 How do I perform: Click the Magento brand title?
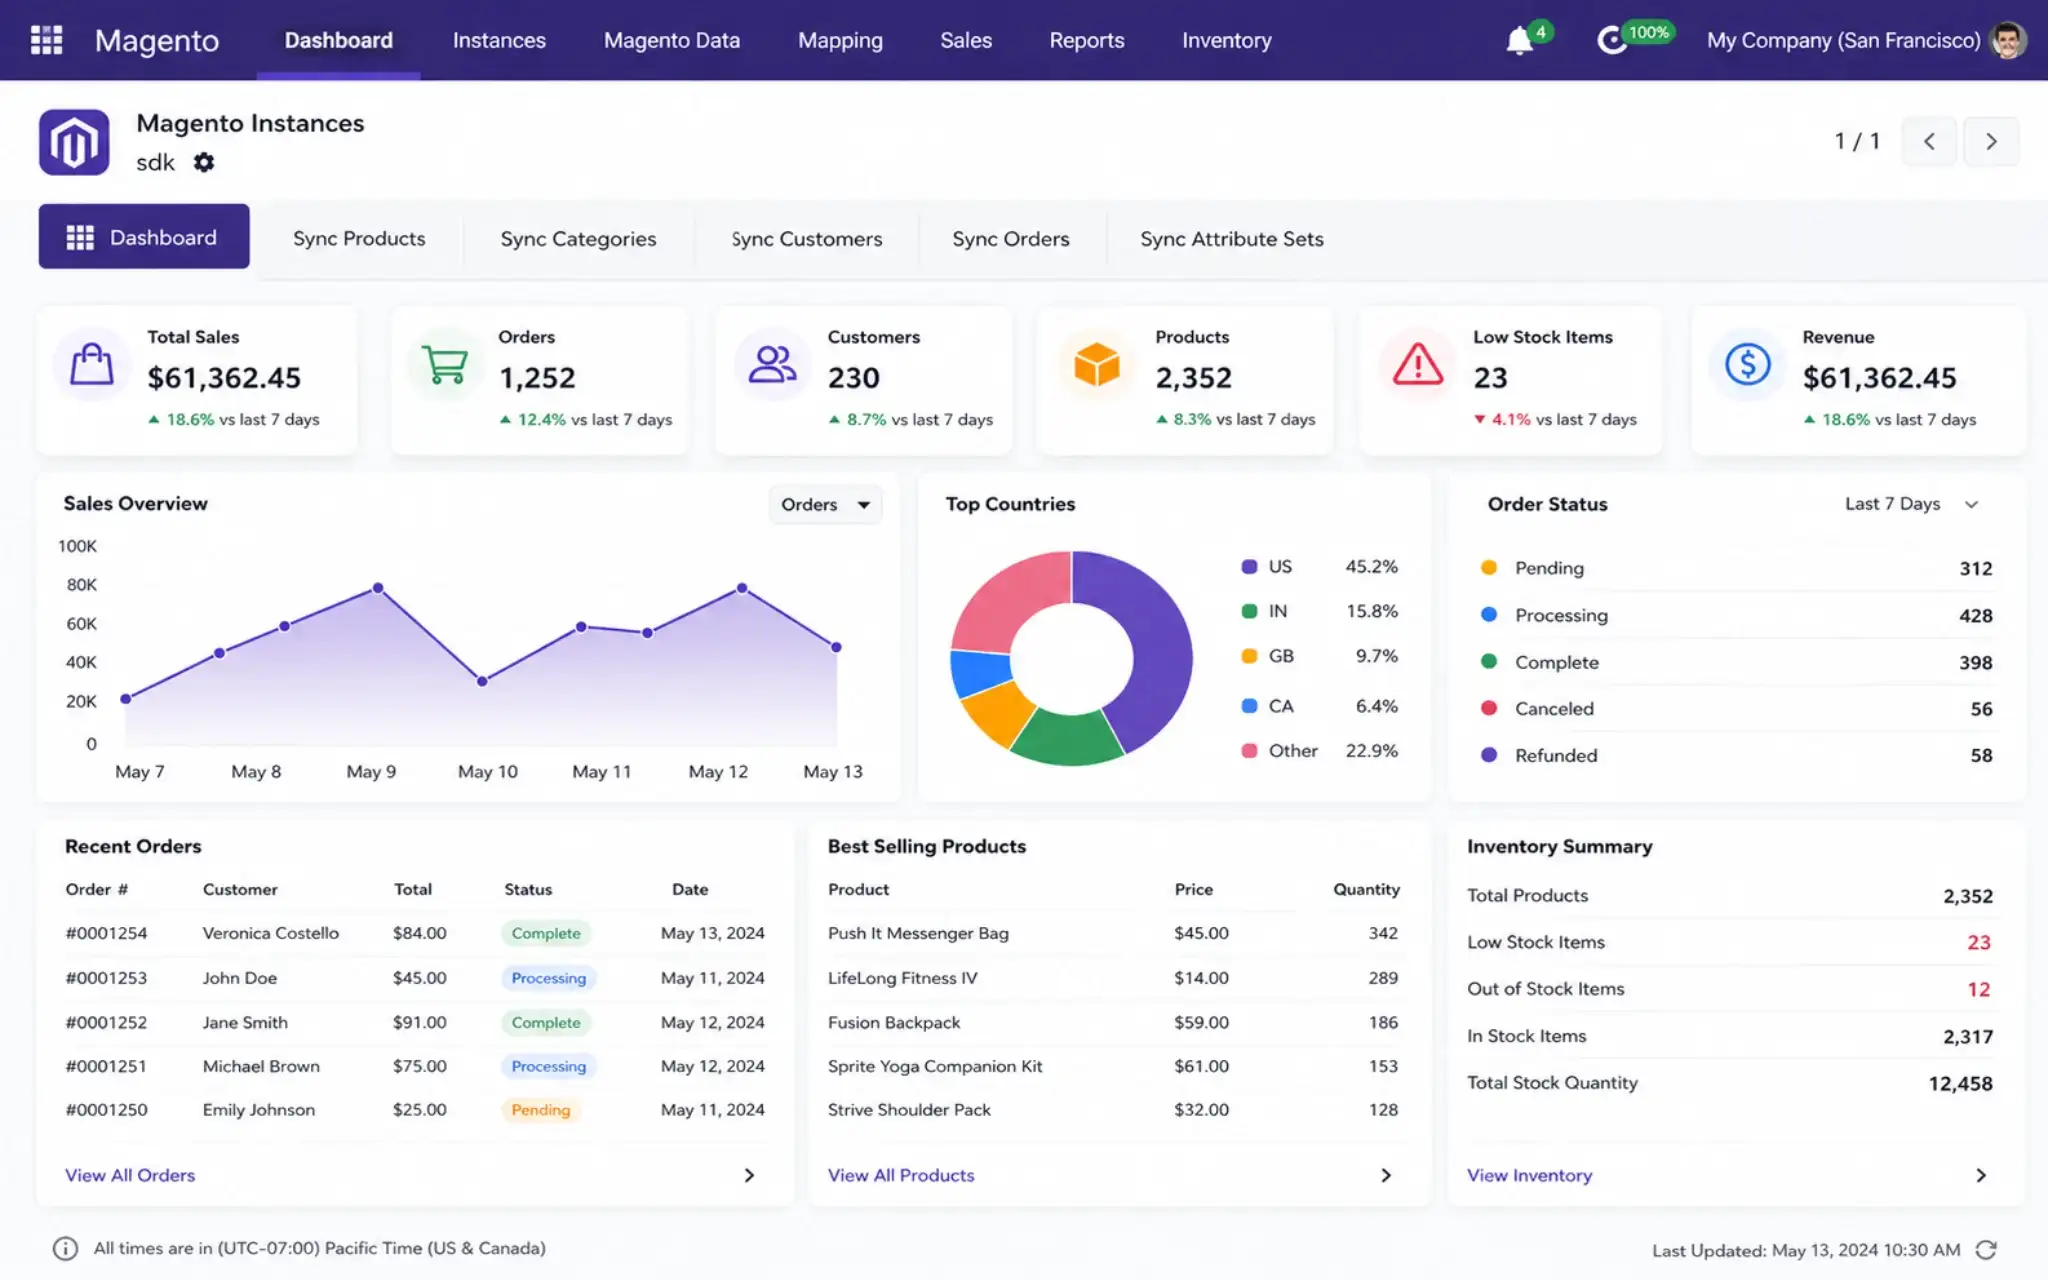(x=157, y=41)
